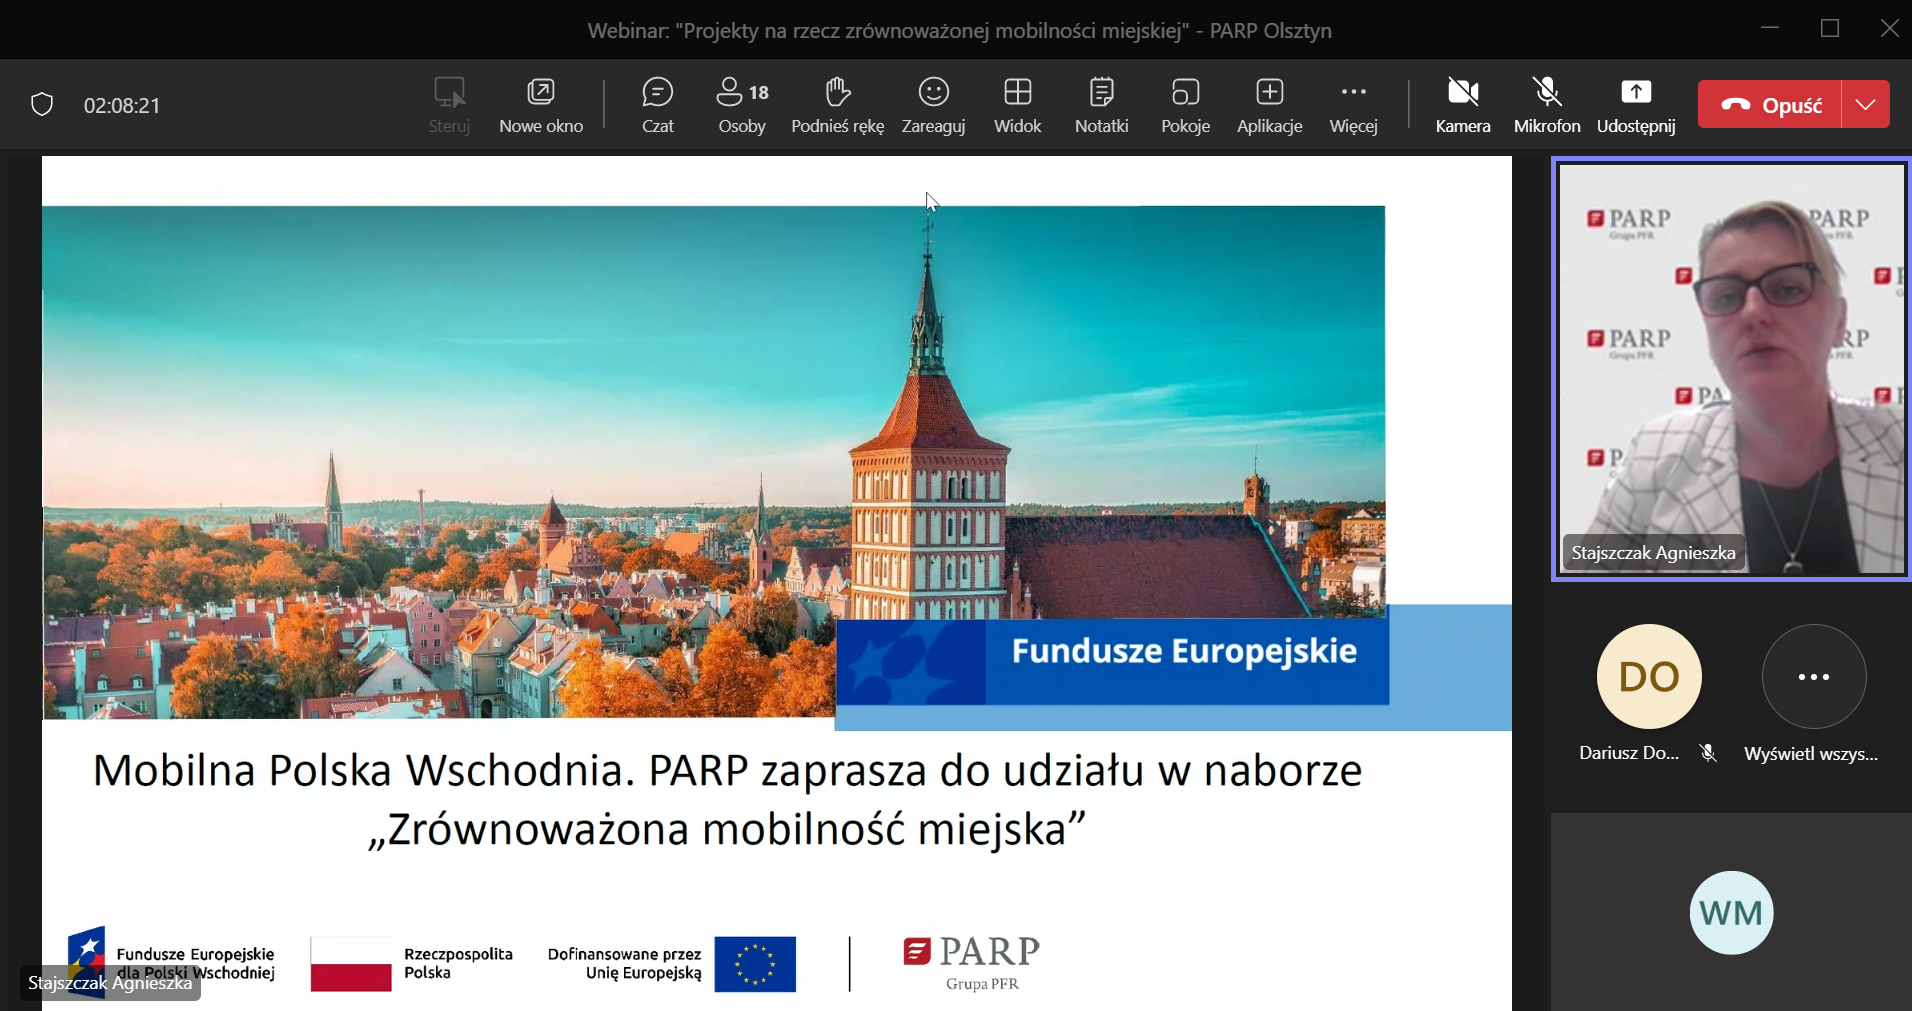Open the Widok layout menu
This screenshot has width=1912, height=1011.
click(x=1017, y=103)
